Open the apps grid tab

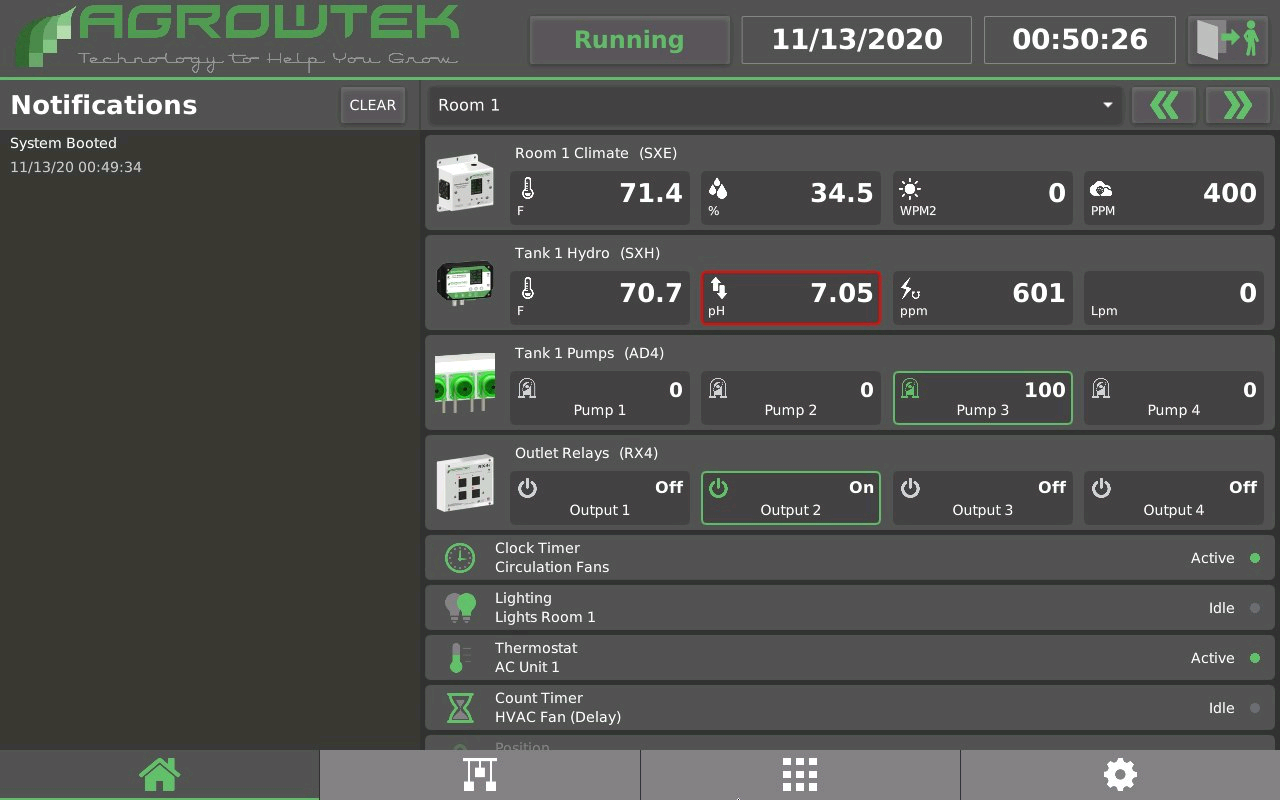[x=799, y=774]
